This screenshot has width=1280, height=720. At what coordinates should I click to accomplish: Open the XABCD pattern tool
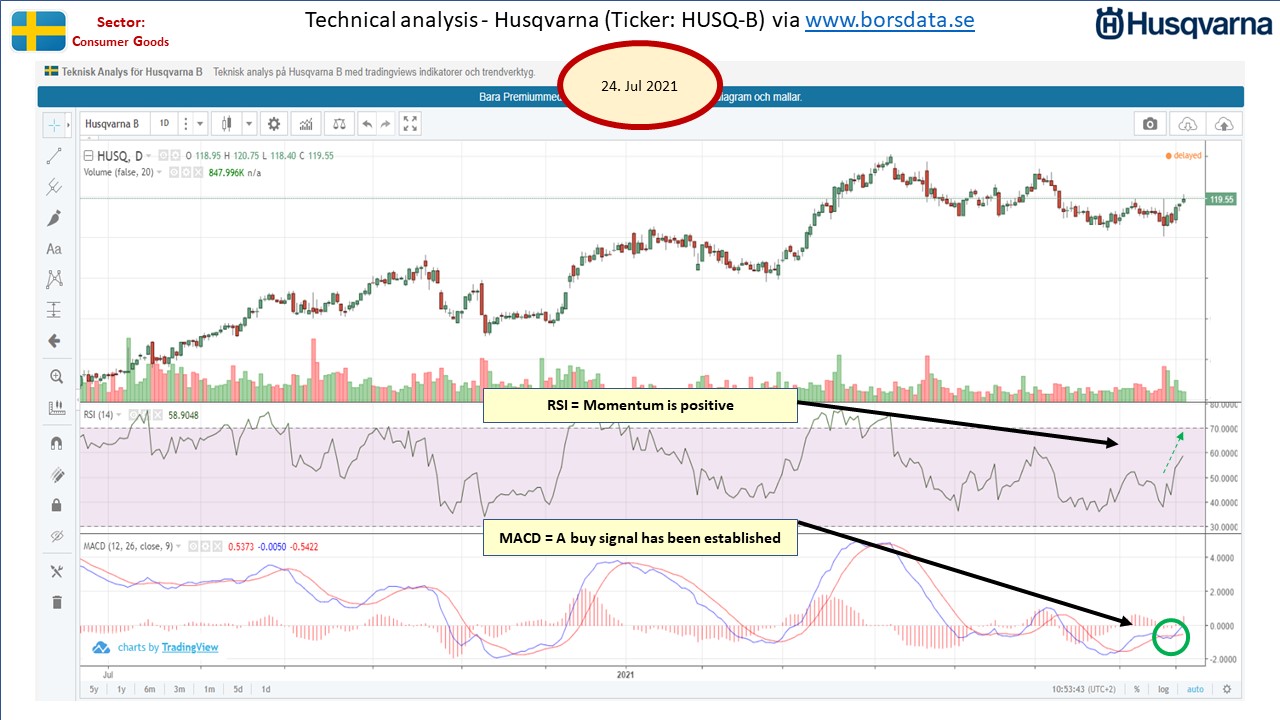54,279
